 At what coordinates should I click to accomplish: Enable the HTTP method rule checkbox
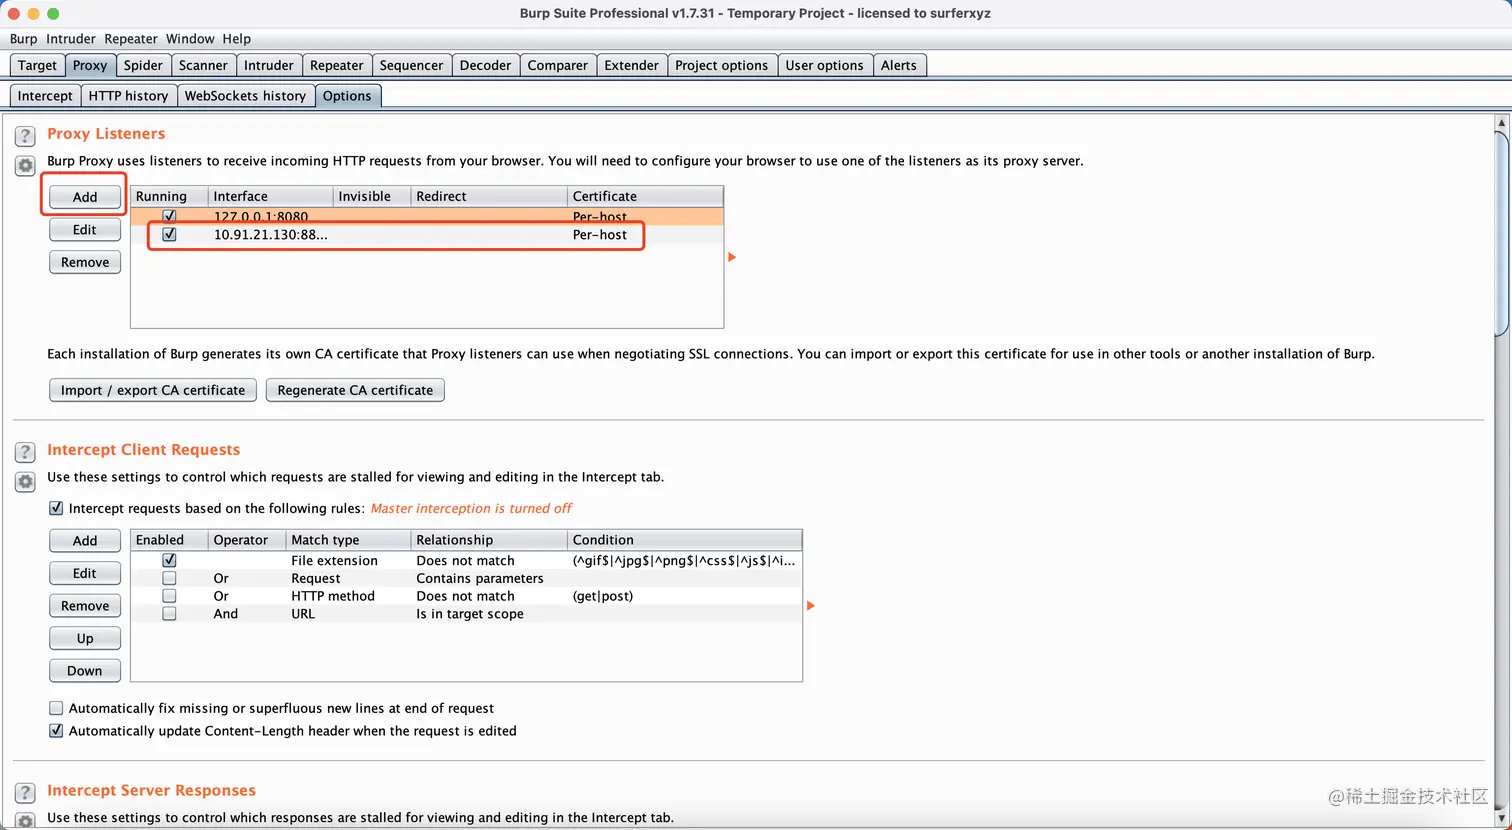click(x=169, y=596)
